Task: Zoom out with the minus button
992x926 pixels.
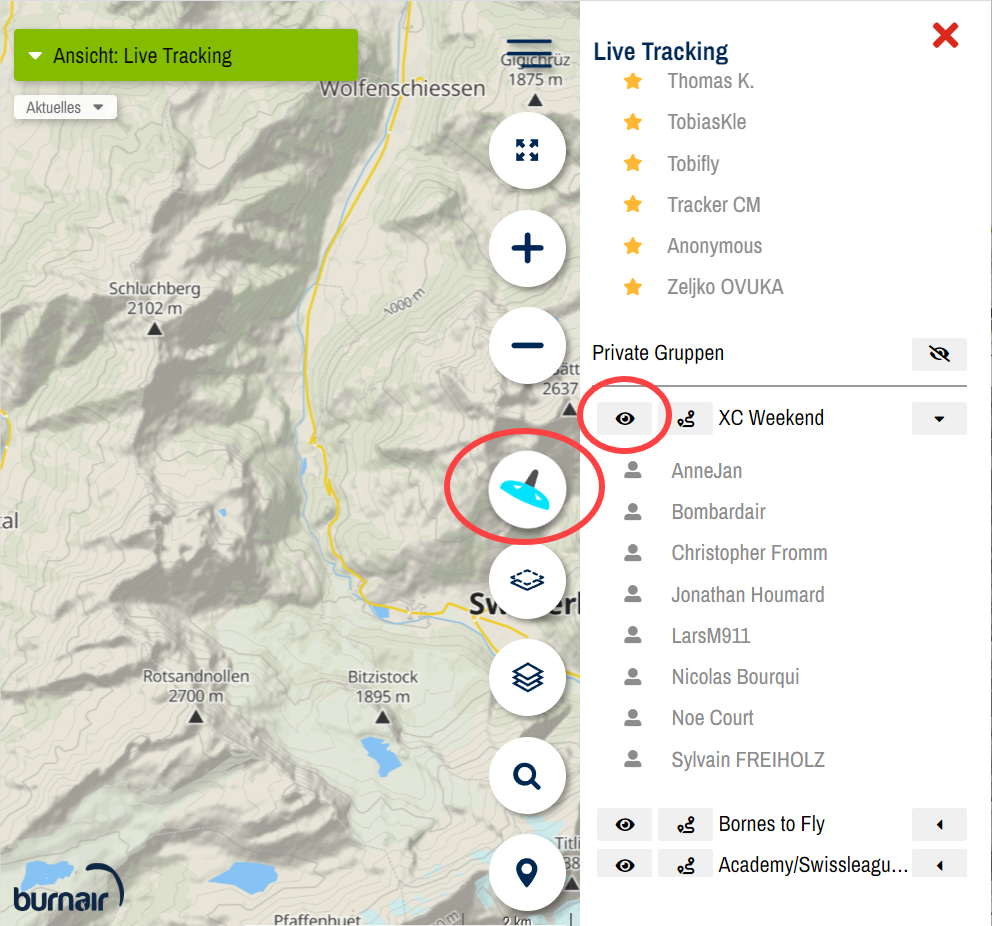Action: pos(527,346)
